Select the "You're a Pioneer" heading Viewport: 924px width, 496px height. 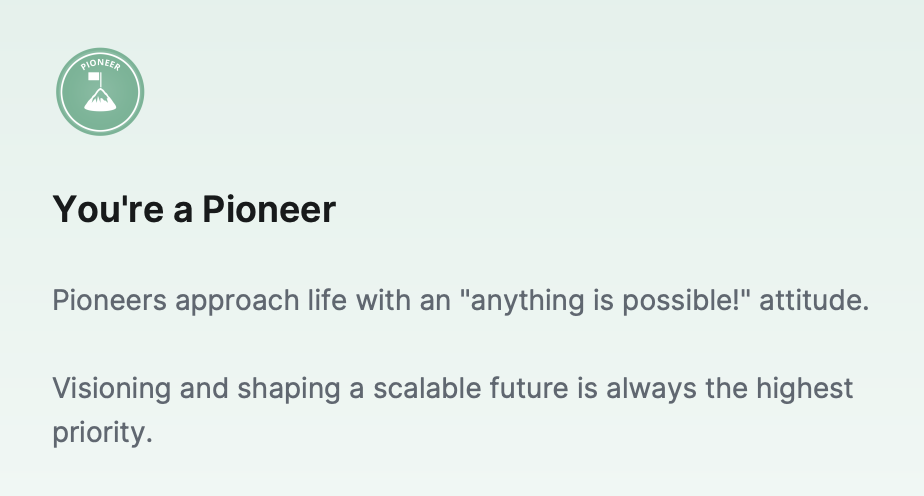pos(194,209)
